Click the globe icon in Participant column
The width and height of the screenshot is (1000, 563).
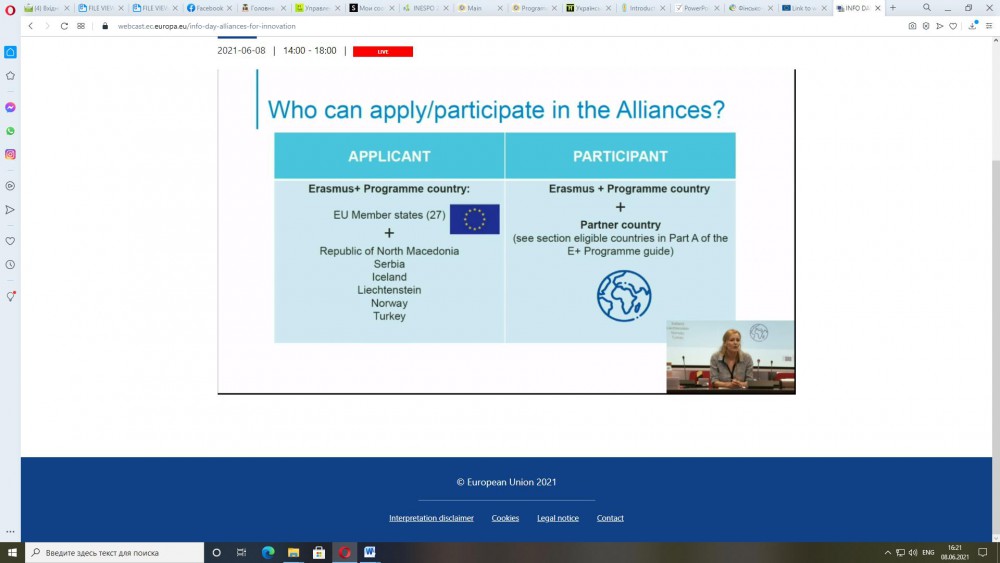coord(624,296)
